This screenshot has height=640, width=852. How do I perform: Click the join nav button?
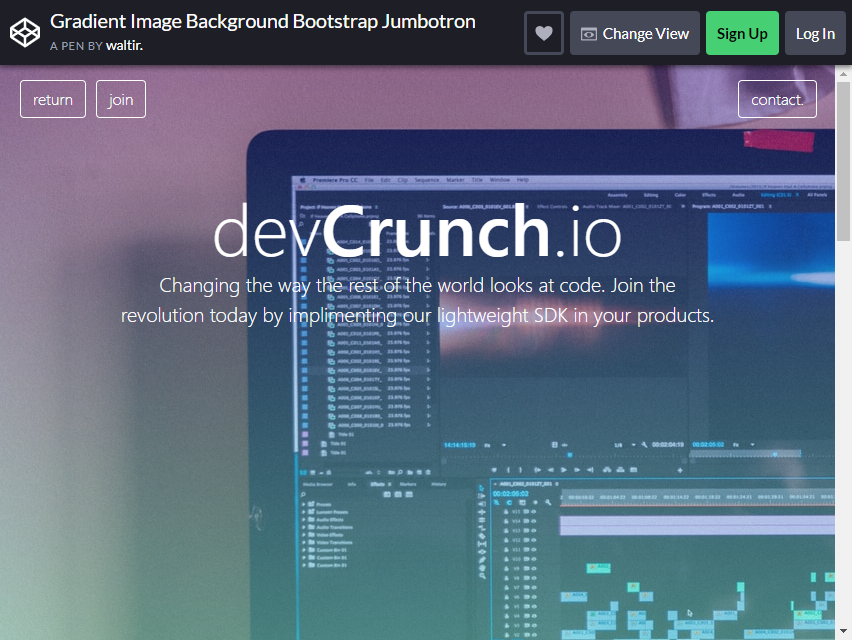pos(121,99)
